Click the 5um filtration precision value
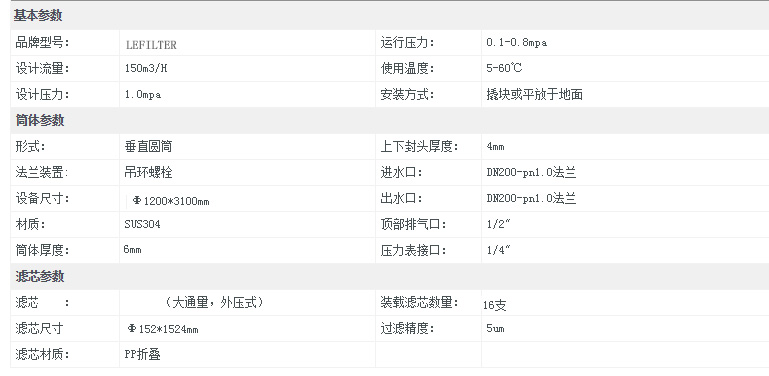 (495, 328)
